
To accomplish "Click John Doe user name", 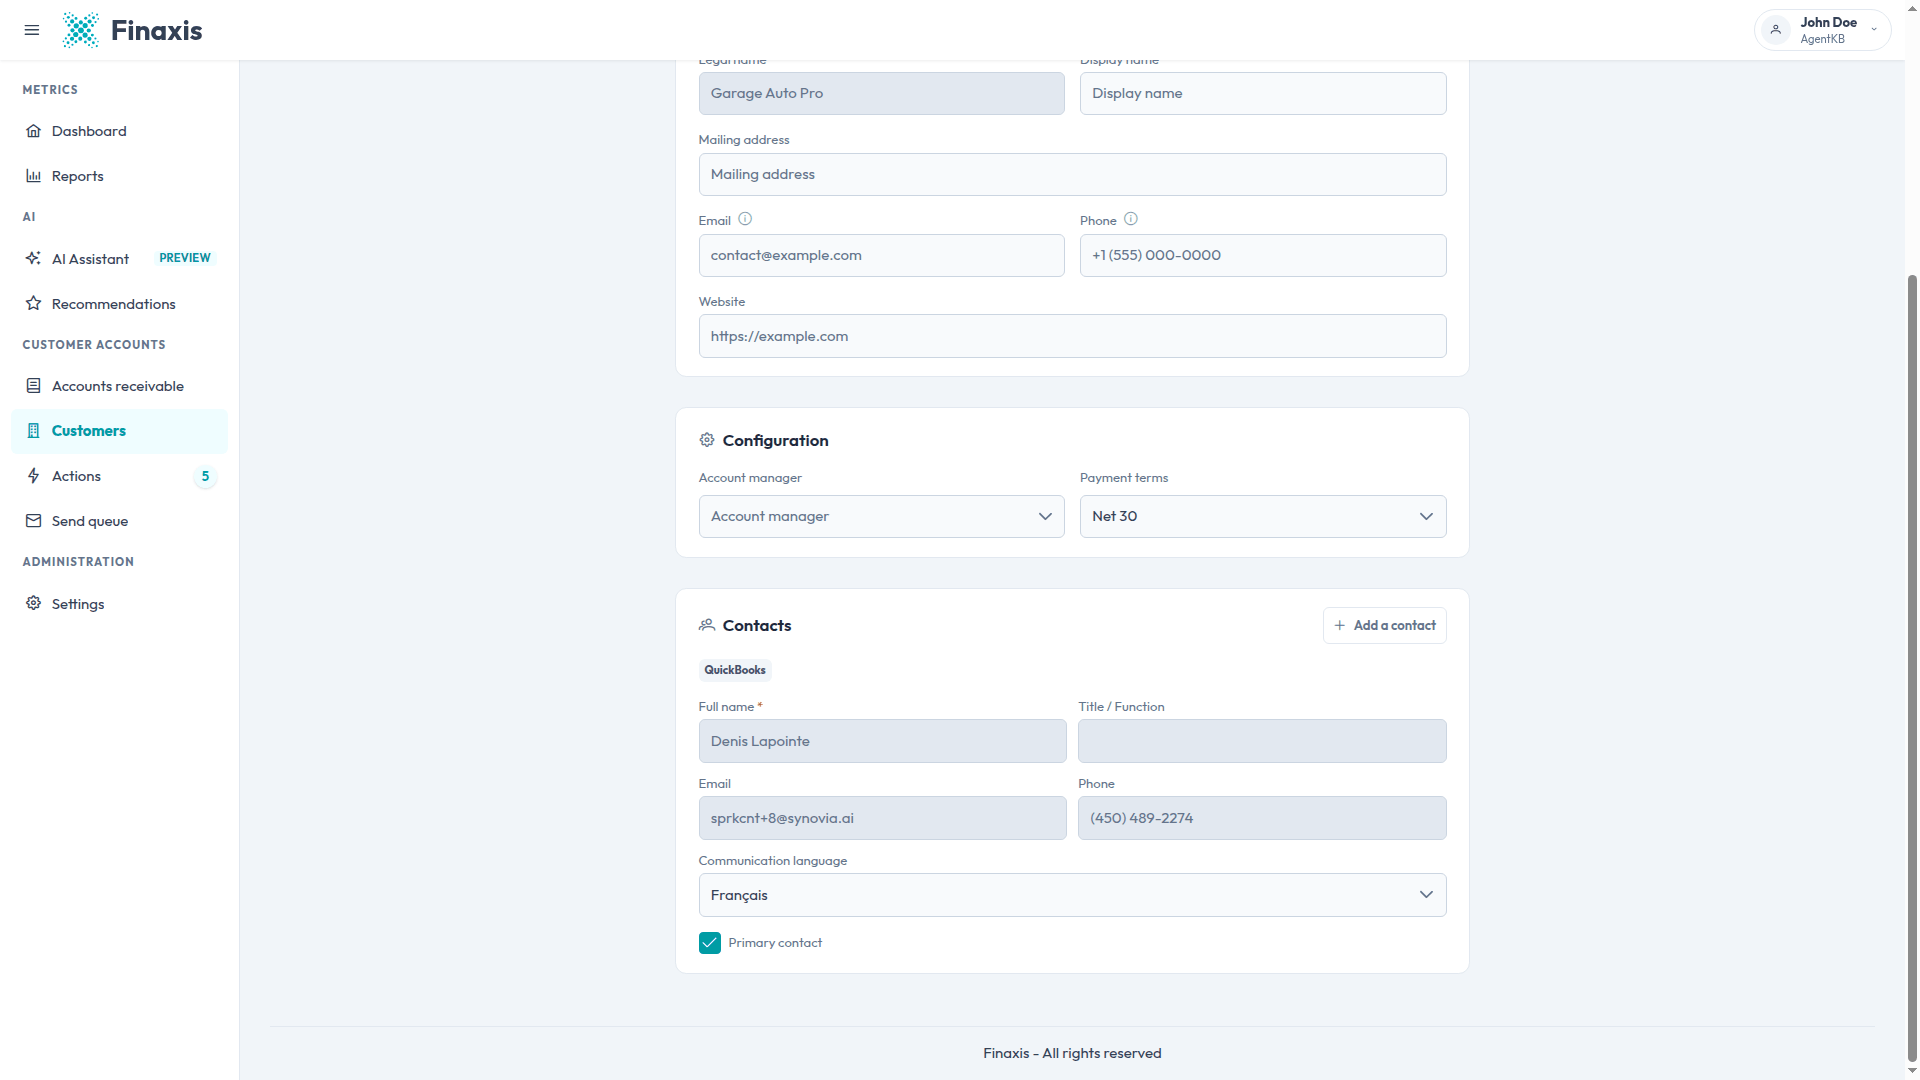I will click(1828, 22).
